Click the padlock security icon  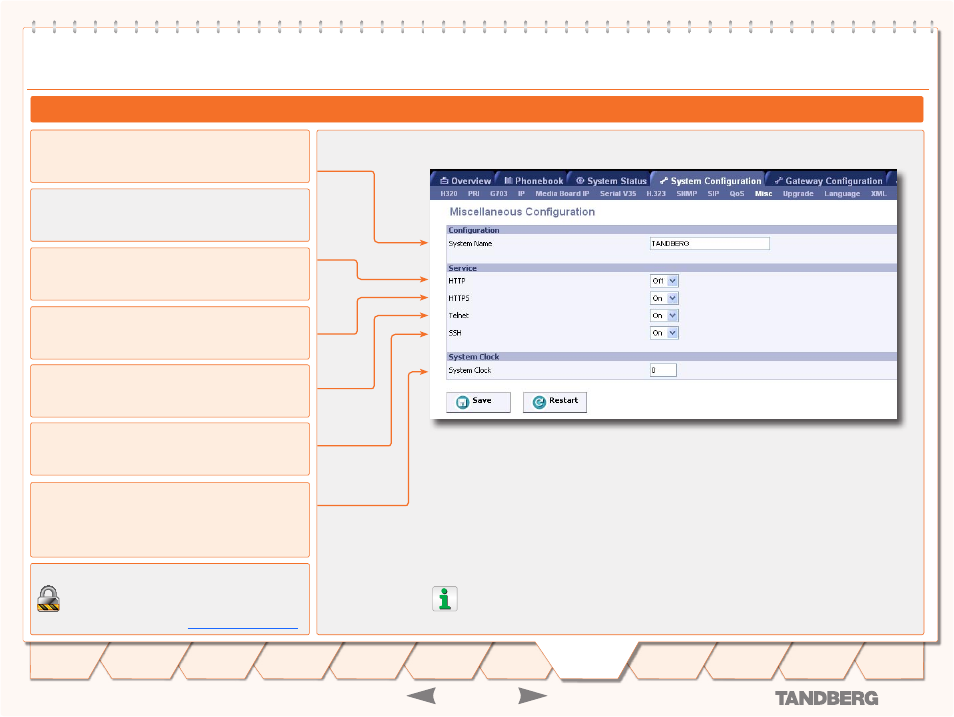pos(48,598)
